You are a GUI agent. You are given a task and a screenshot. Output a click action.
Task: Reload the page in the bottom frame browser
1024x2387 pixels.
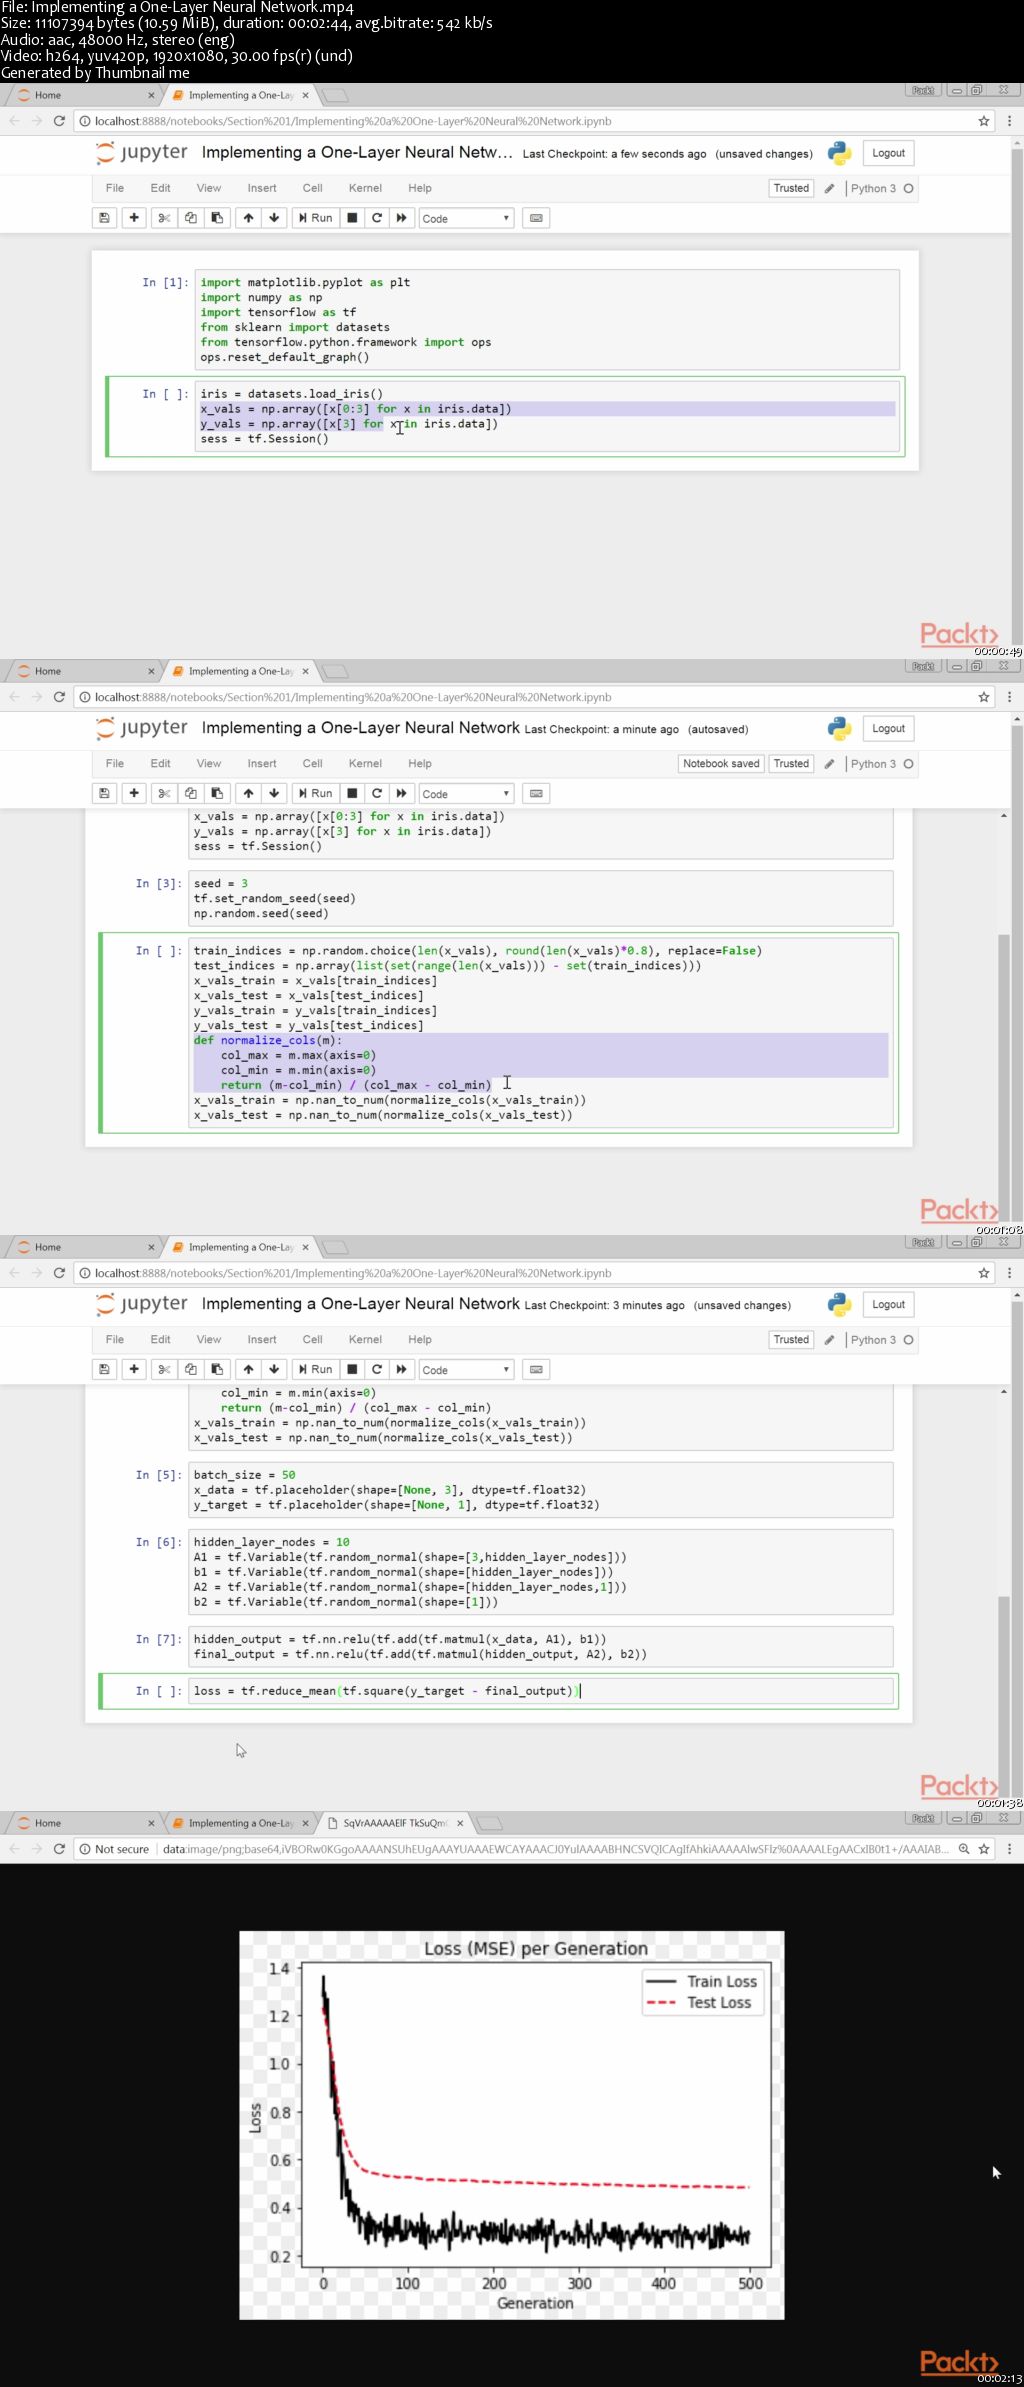point(59,1849)
